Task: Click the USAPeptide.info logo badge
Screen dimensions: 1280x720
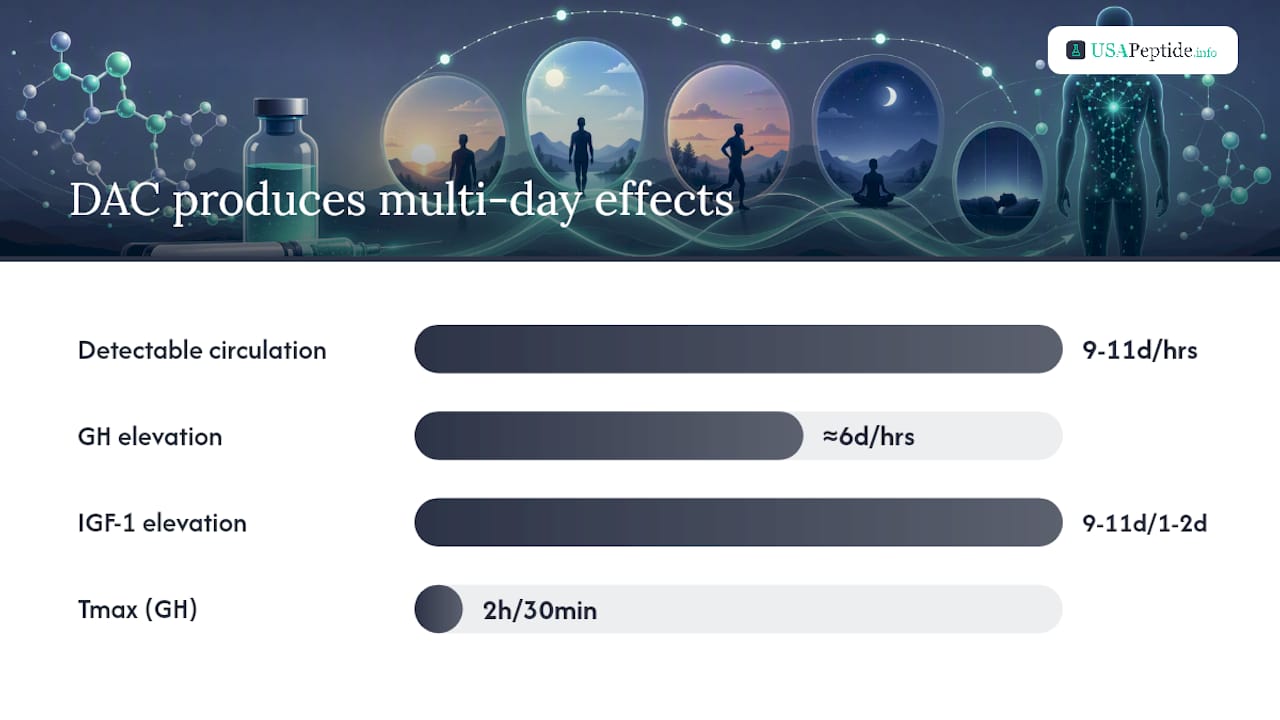Action: (1142, 50)
